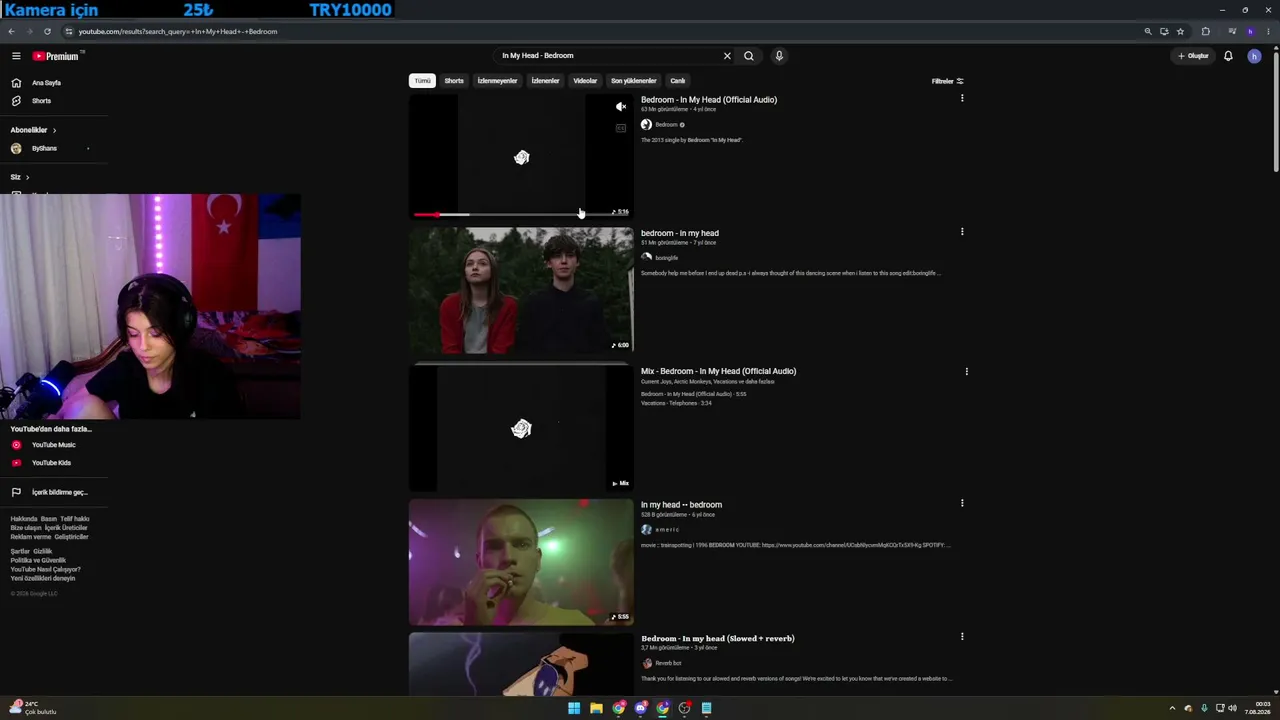Start voice search with the microphone icon

pyautogui.click(x=779, y=56)
